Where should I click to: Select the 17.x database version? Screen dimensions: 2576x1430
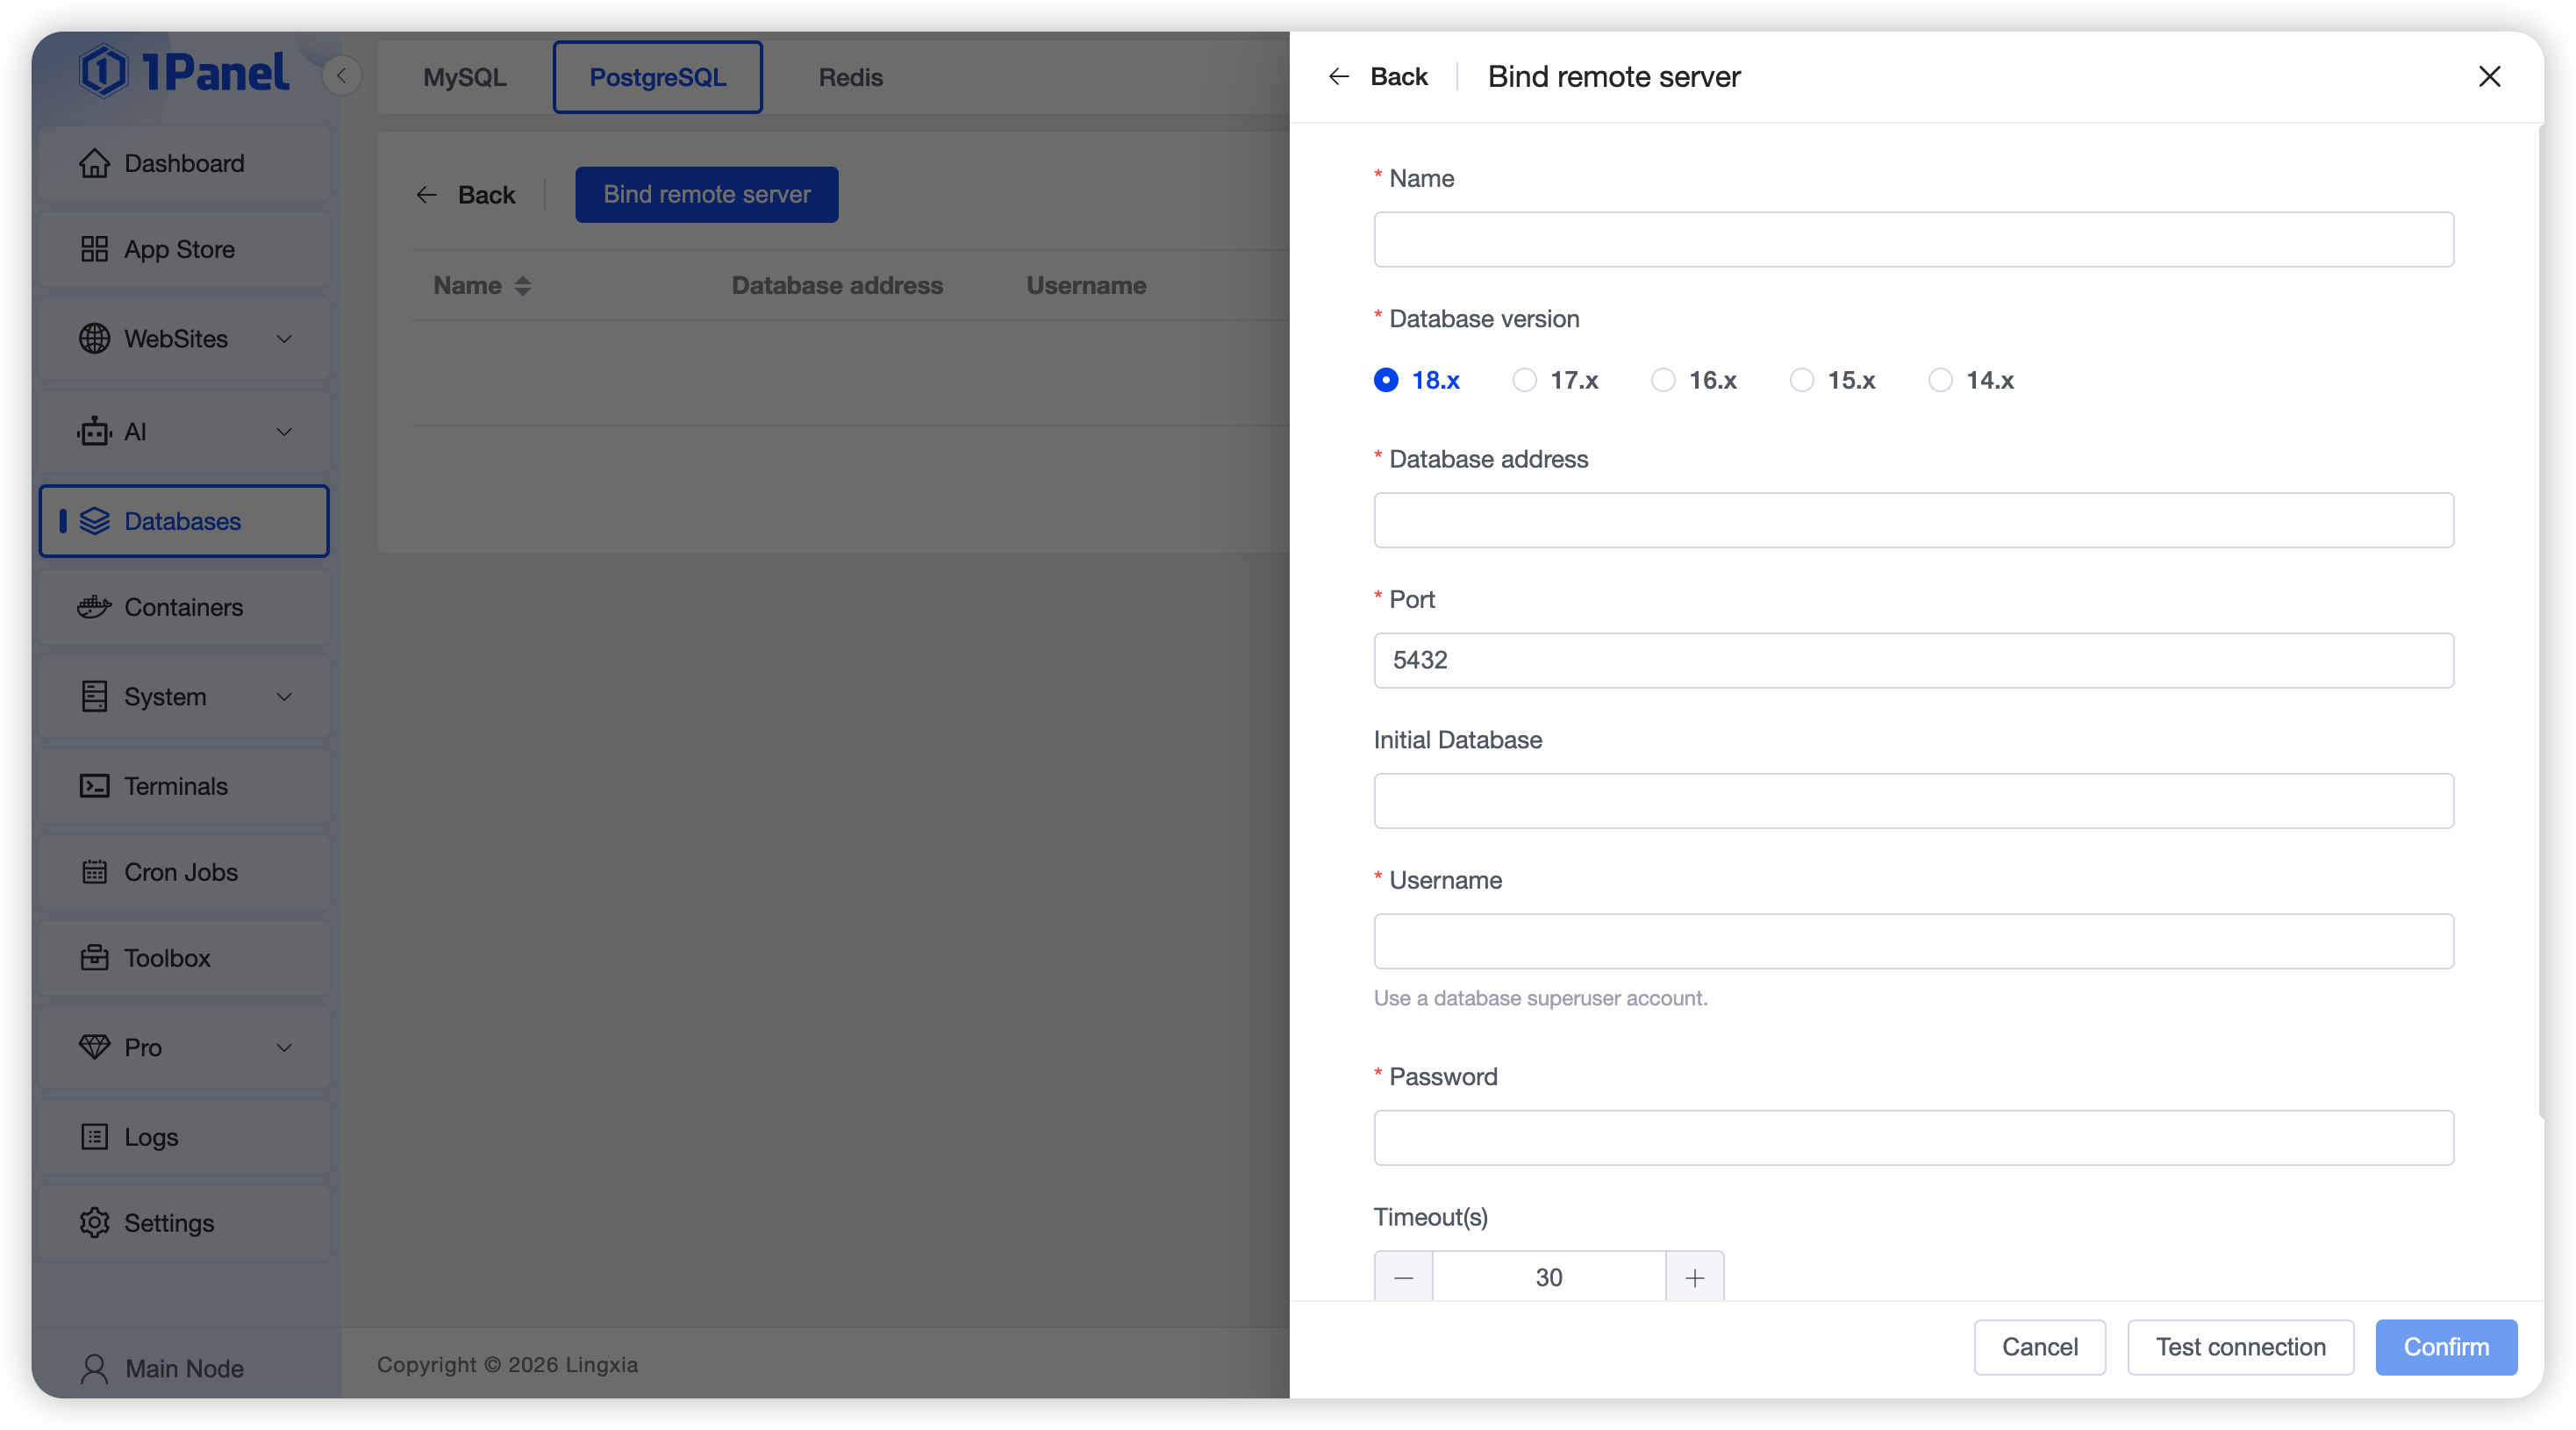pyautogui.click(x=1524, y=380)
